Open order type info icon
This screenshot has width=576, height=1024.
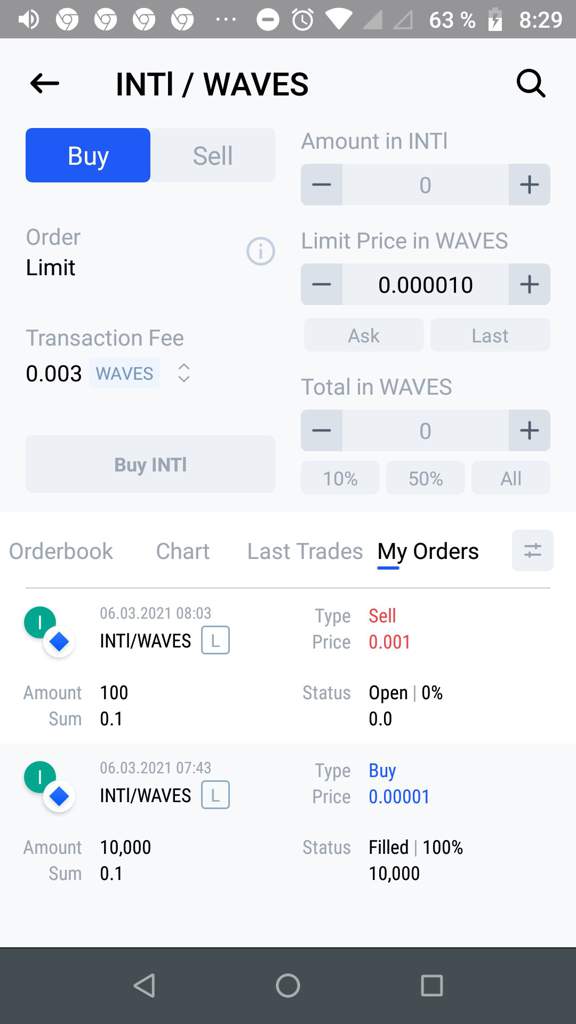pyautogui.click(x=261, y=251)
